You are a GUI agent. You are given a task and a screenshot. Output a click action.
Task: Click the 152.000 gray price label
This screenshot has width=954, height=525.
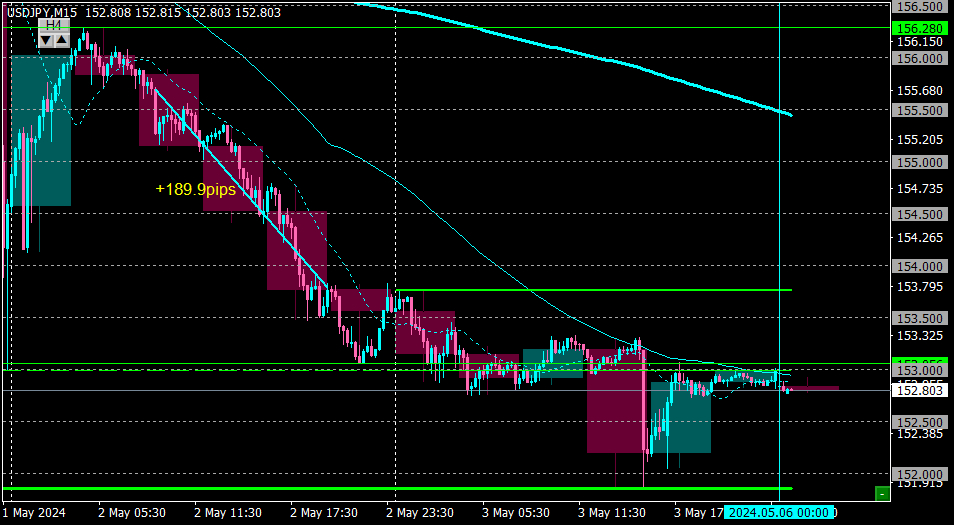[x=920, y=474]
